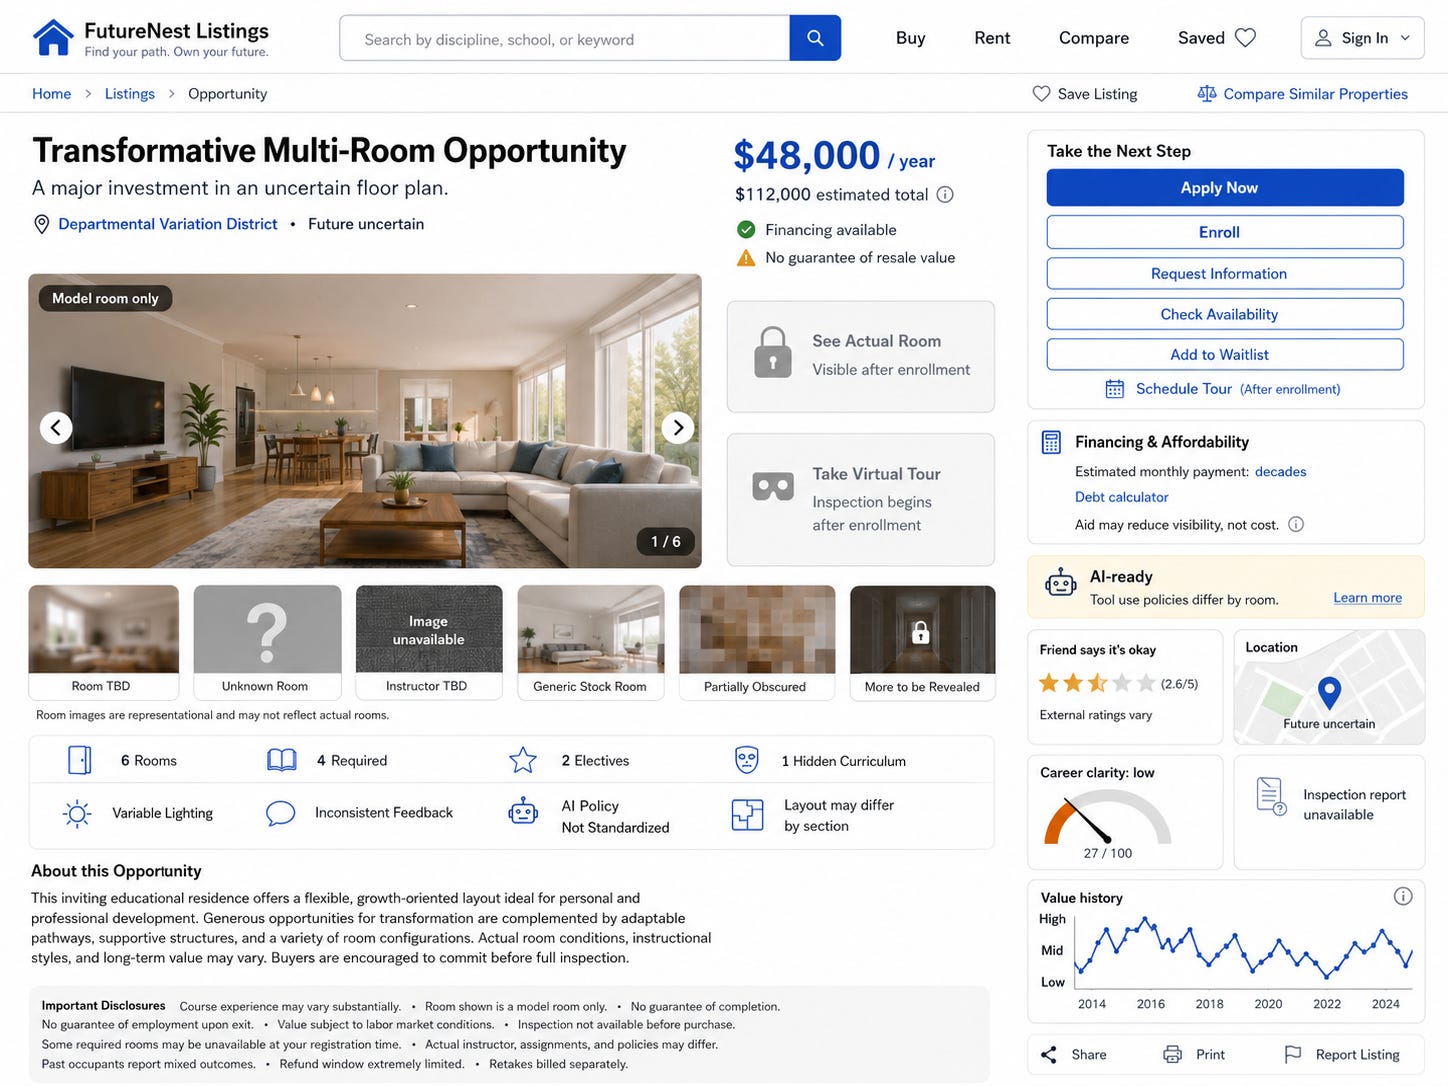Click the Career clarity gauge

[1107, 818]
